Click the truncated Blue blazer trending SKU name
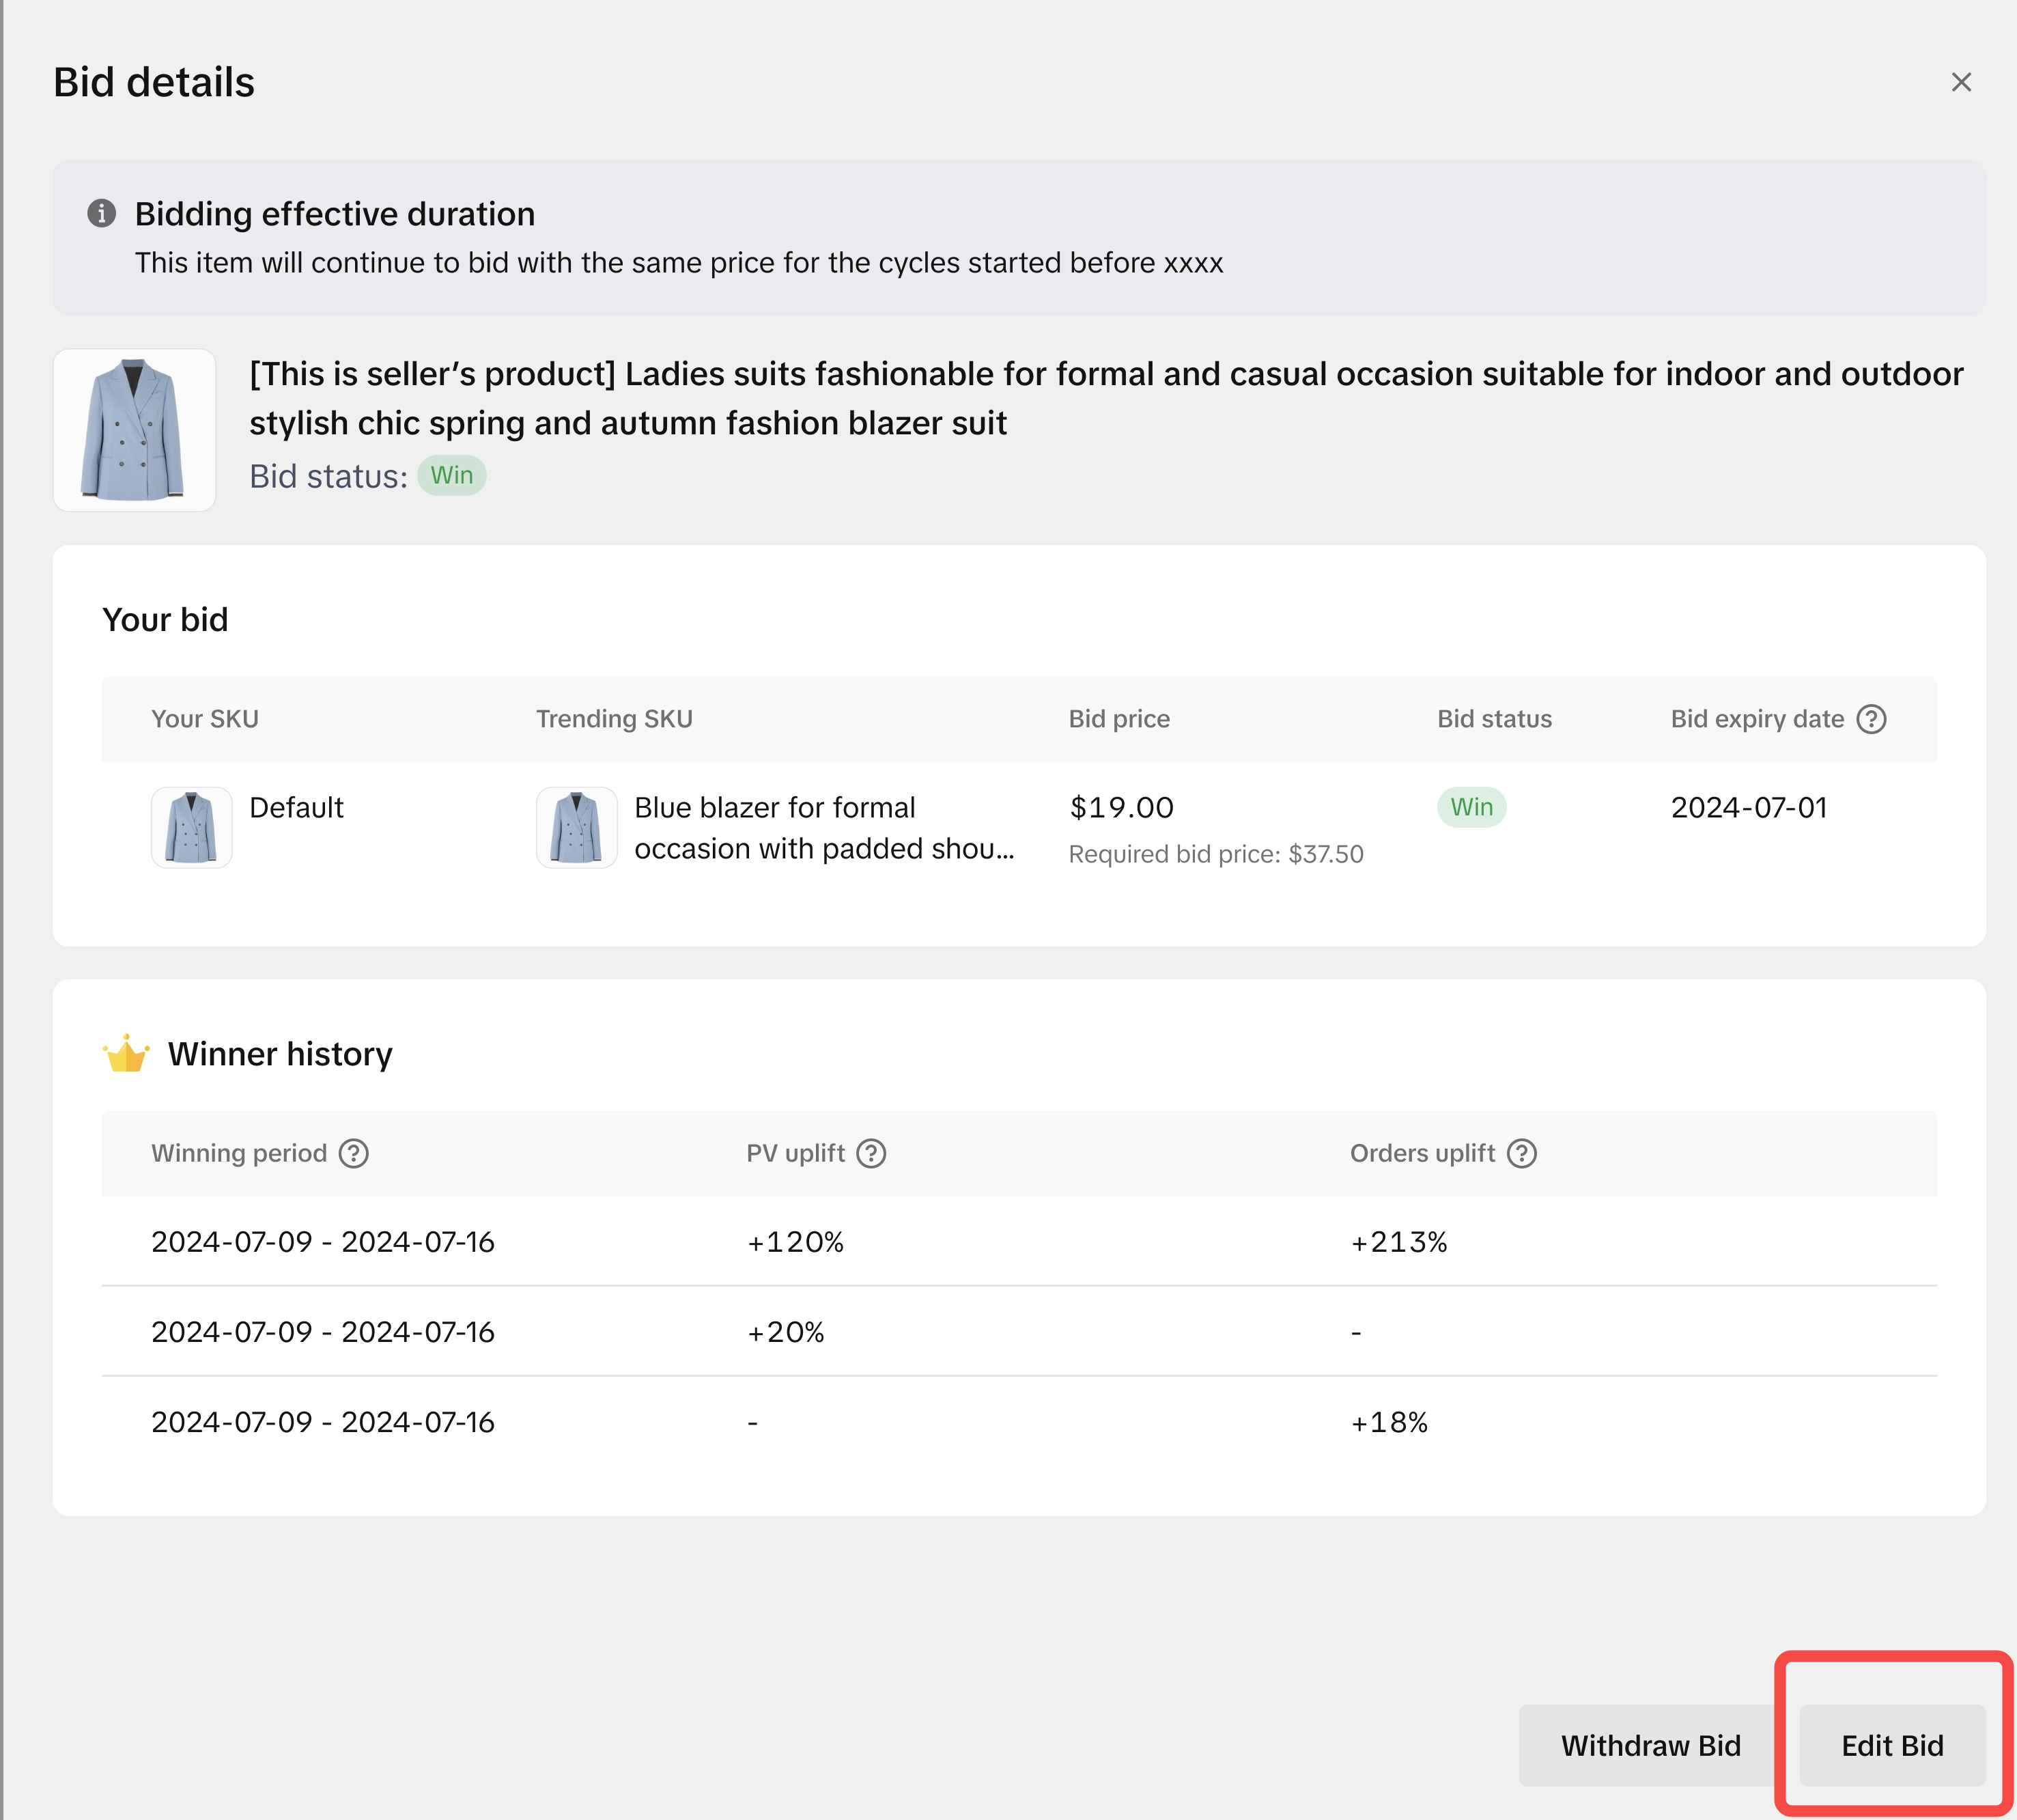The width and height of the screenshot is (2017, 1820). 823,827
